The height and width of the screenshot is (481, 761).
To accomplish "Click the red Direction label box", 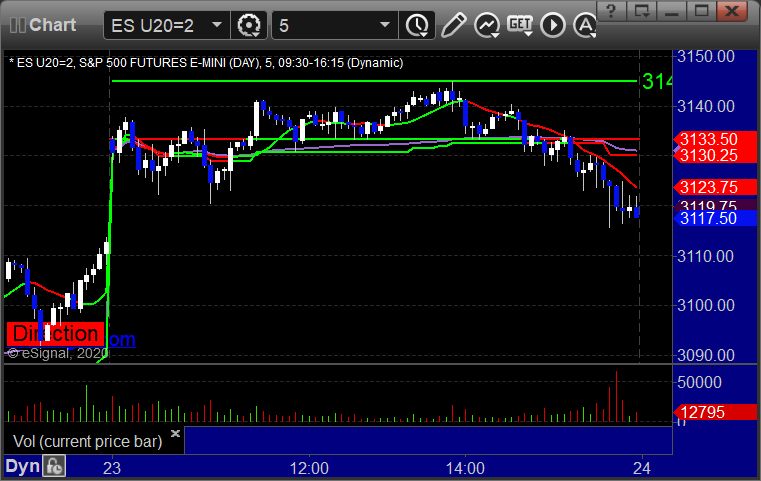I will point(55,334).
